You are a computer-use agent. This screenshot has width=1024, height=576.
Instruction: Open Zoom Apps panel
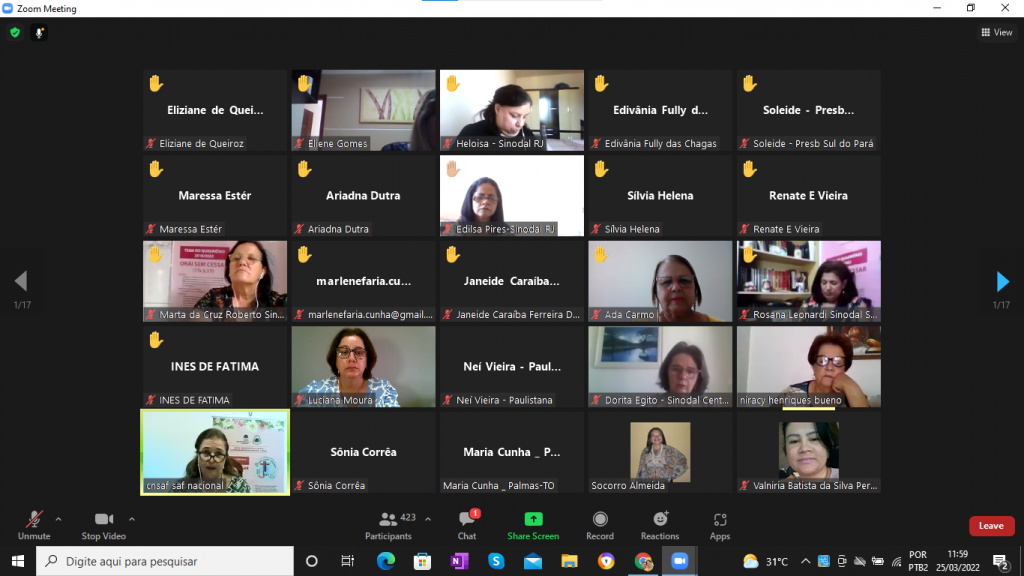tap(720, 524)
